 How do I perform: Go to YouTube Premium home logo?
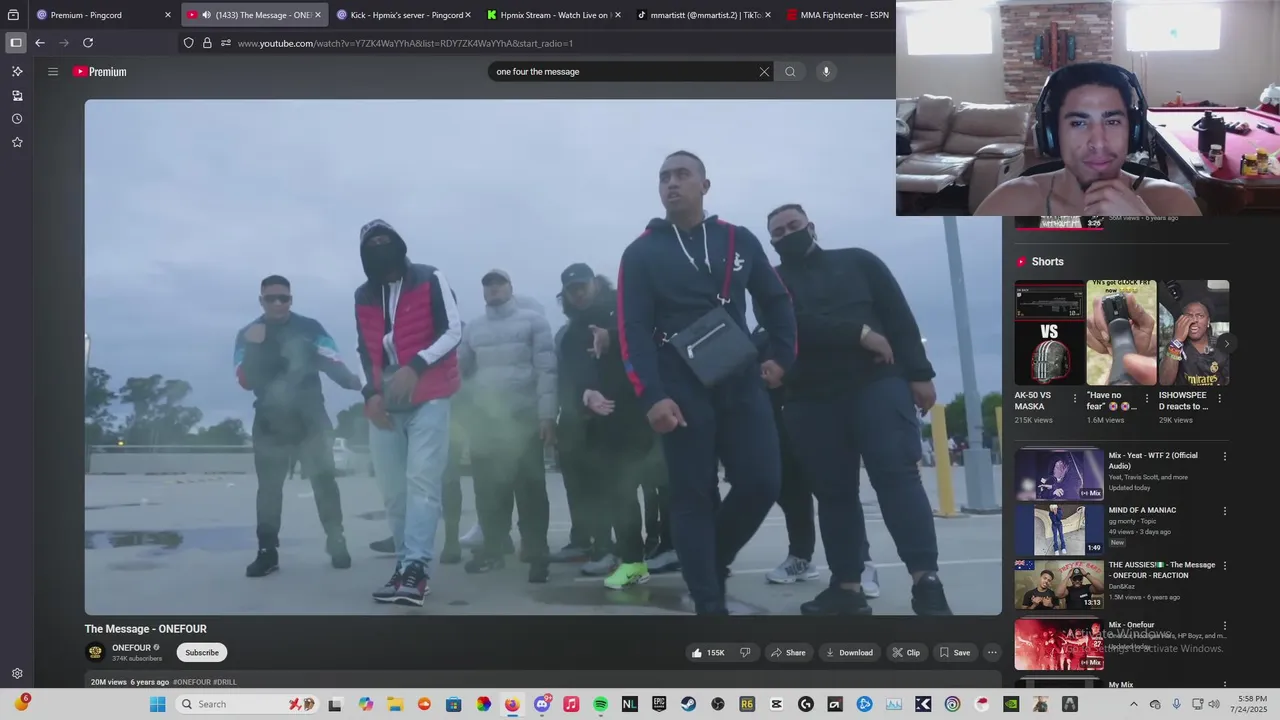pos(99,72)
